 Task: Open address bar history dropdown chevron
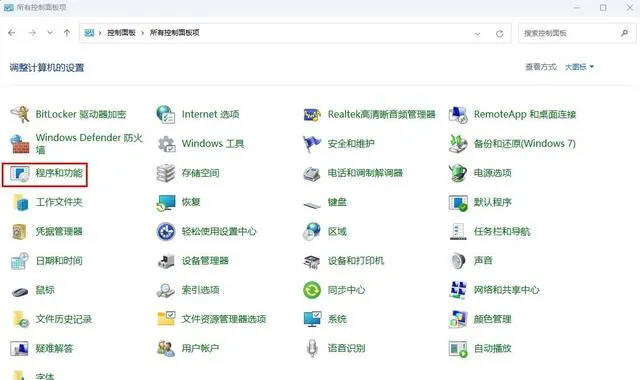[x=478, y=34]
